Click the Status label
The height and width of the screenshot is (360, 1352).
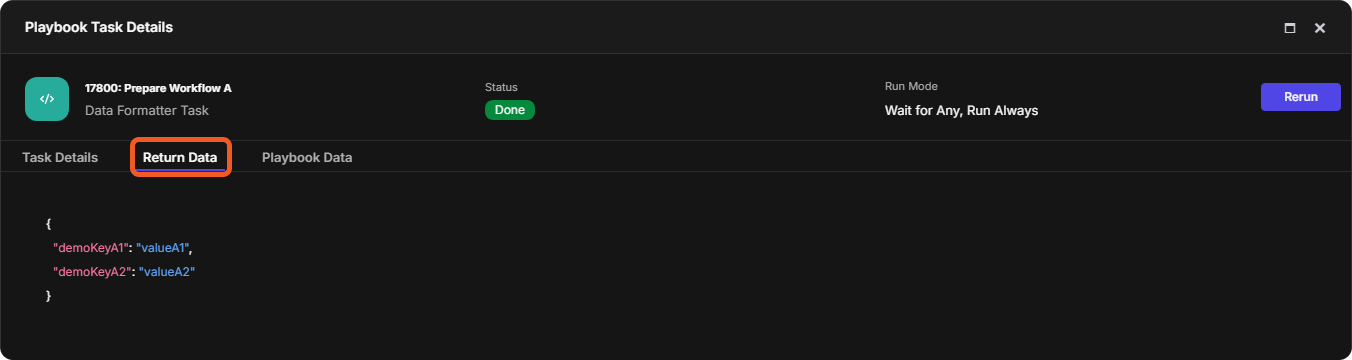click(x=501, y=87)
